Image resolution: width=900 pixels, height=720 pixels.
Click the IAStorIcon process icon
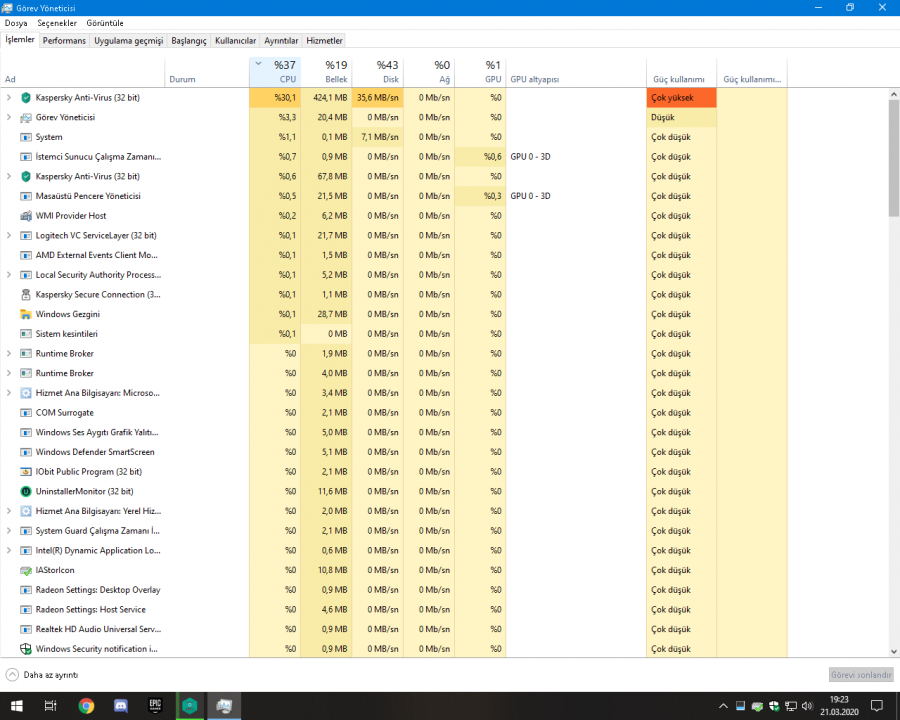coord(26,570)
